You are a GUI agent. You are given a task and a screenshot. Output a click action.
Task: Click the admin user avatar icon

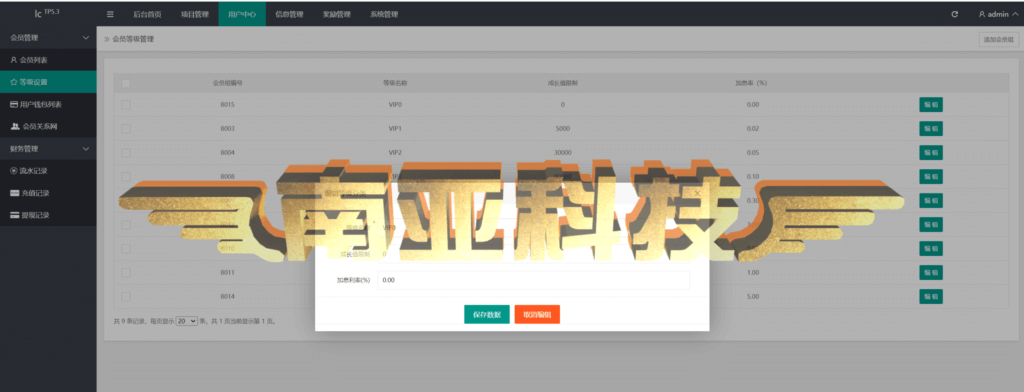coord(982,14)
